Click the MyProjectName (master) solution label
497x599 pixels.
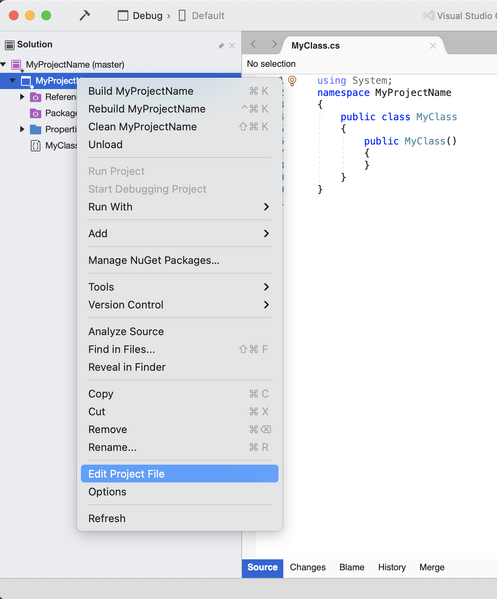pyautogui.click(x=75, y=65)
